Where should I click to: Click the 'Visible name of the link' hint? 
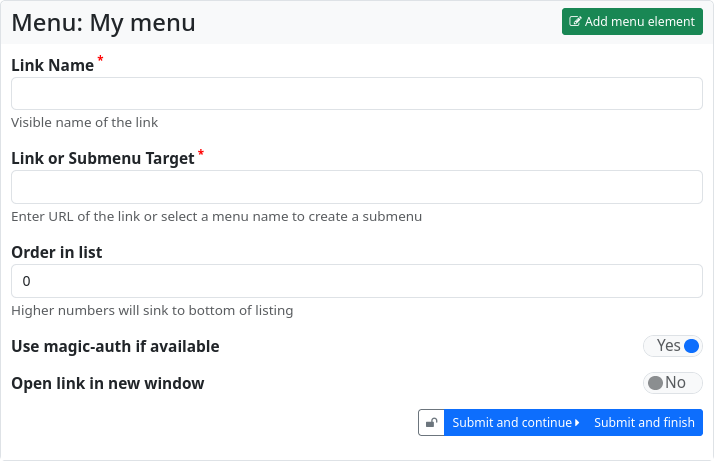85,123
